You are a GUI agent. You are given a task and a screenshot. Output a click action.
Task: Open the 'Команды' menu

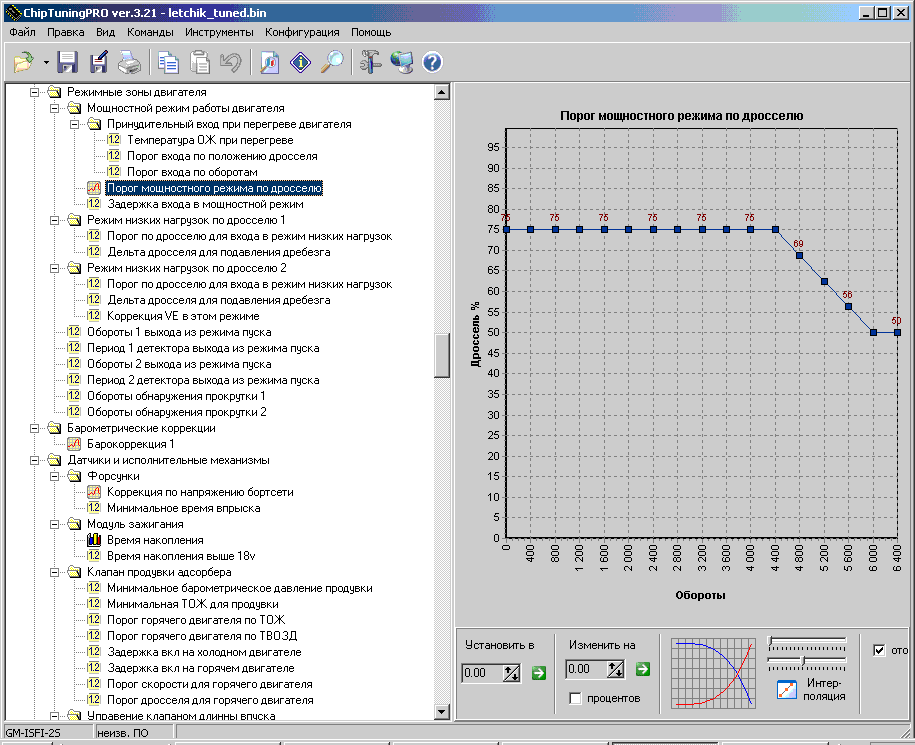click(150, 32)
